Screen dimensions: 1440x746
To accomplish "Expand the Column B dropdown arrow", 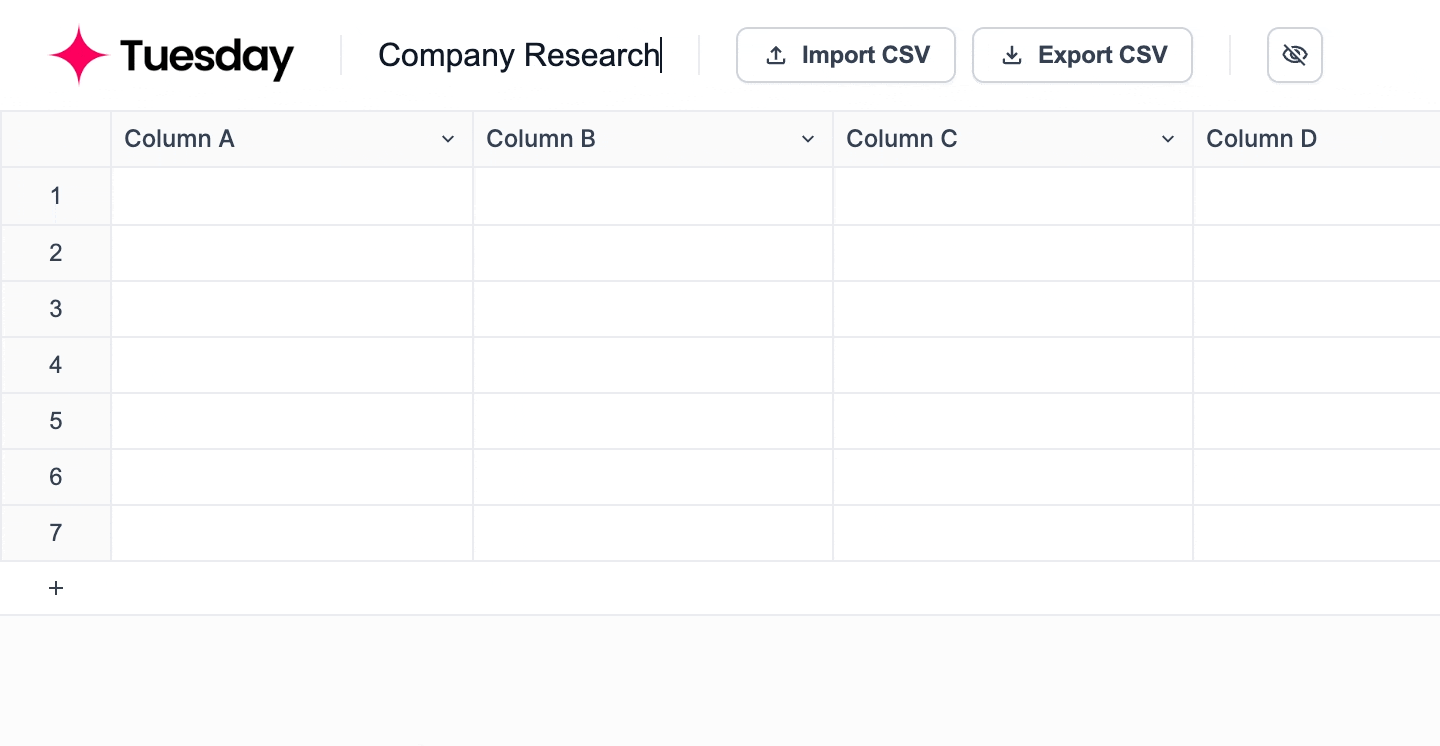I will point(808,139).
